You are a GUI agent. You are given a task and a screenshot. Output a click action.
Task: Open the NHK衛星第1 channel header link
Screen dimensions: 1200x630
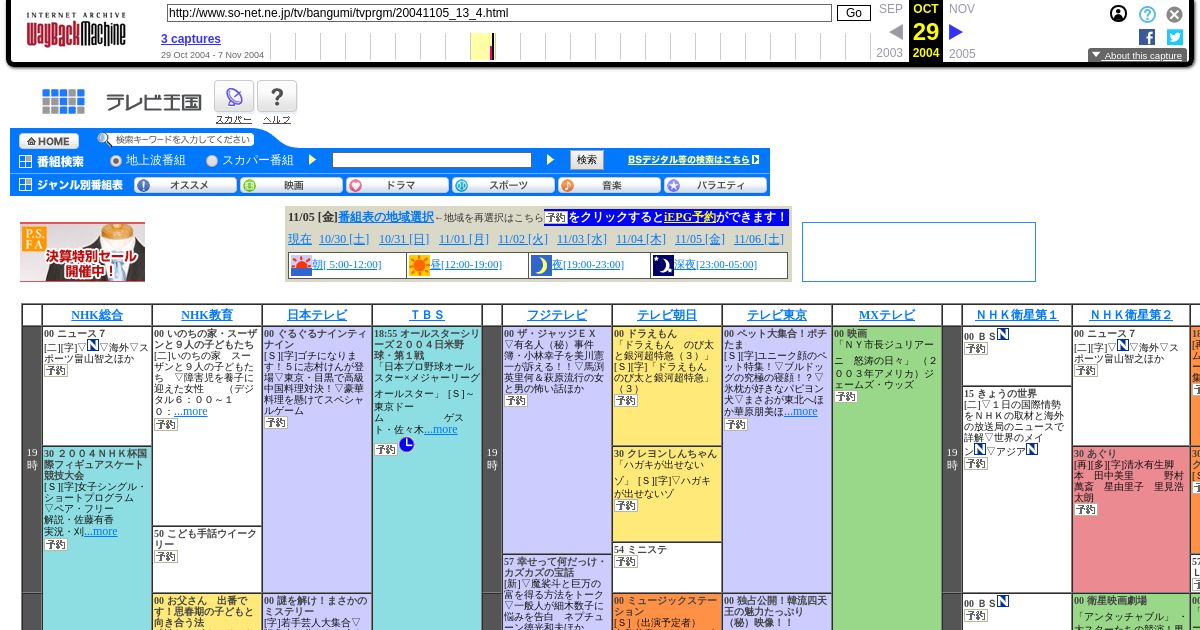tap(1017, 315)
